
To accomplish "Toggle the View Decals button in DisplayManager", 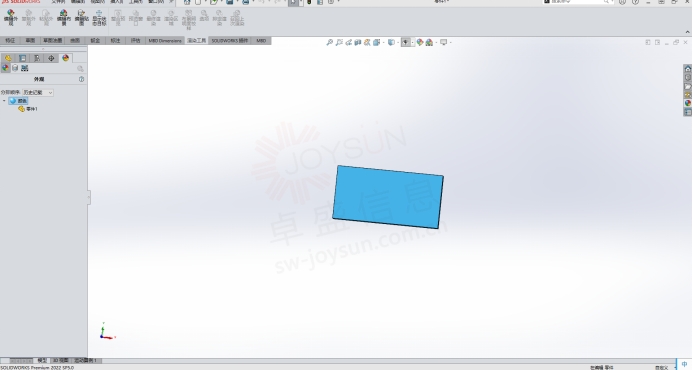I will pos(25,68).
